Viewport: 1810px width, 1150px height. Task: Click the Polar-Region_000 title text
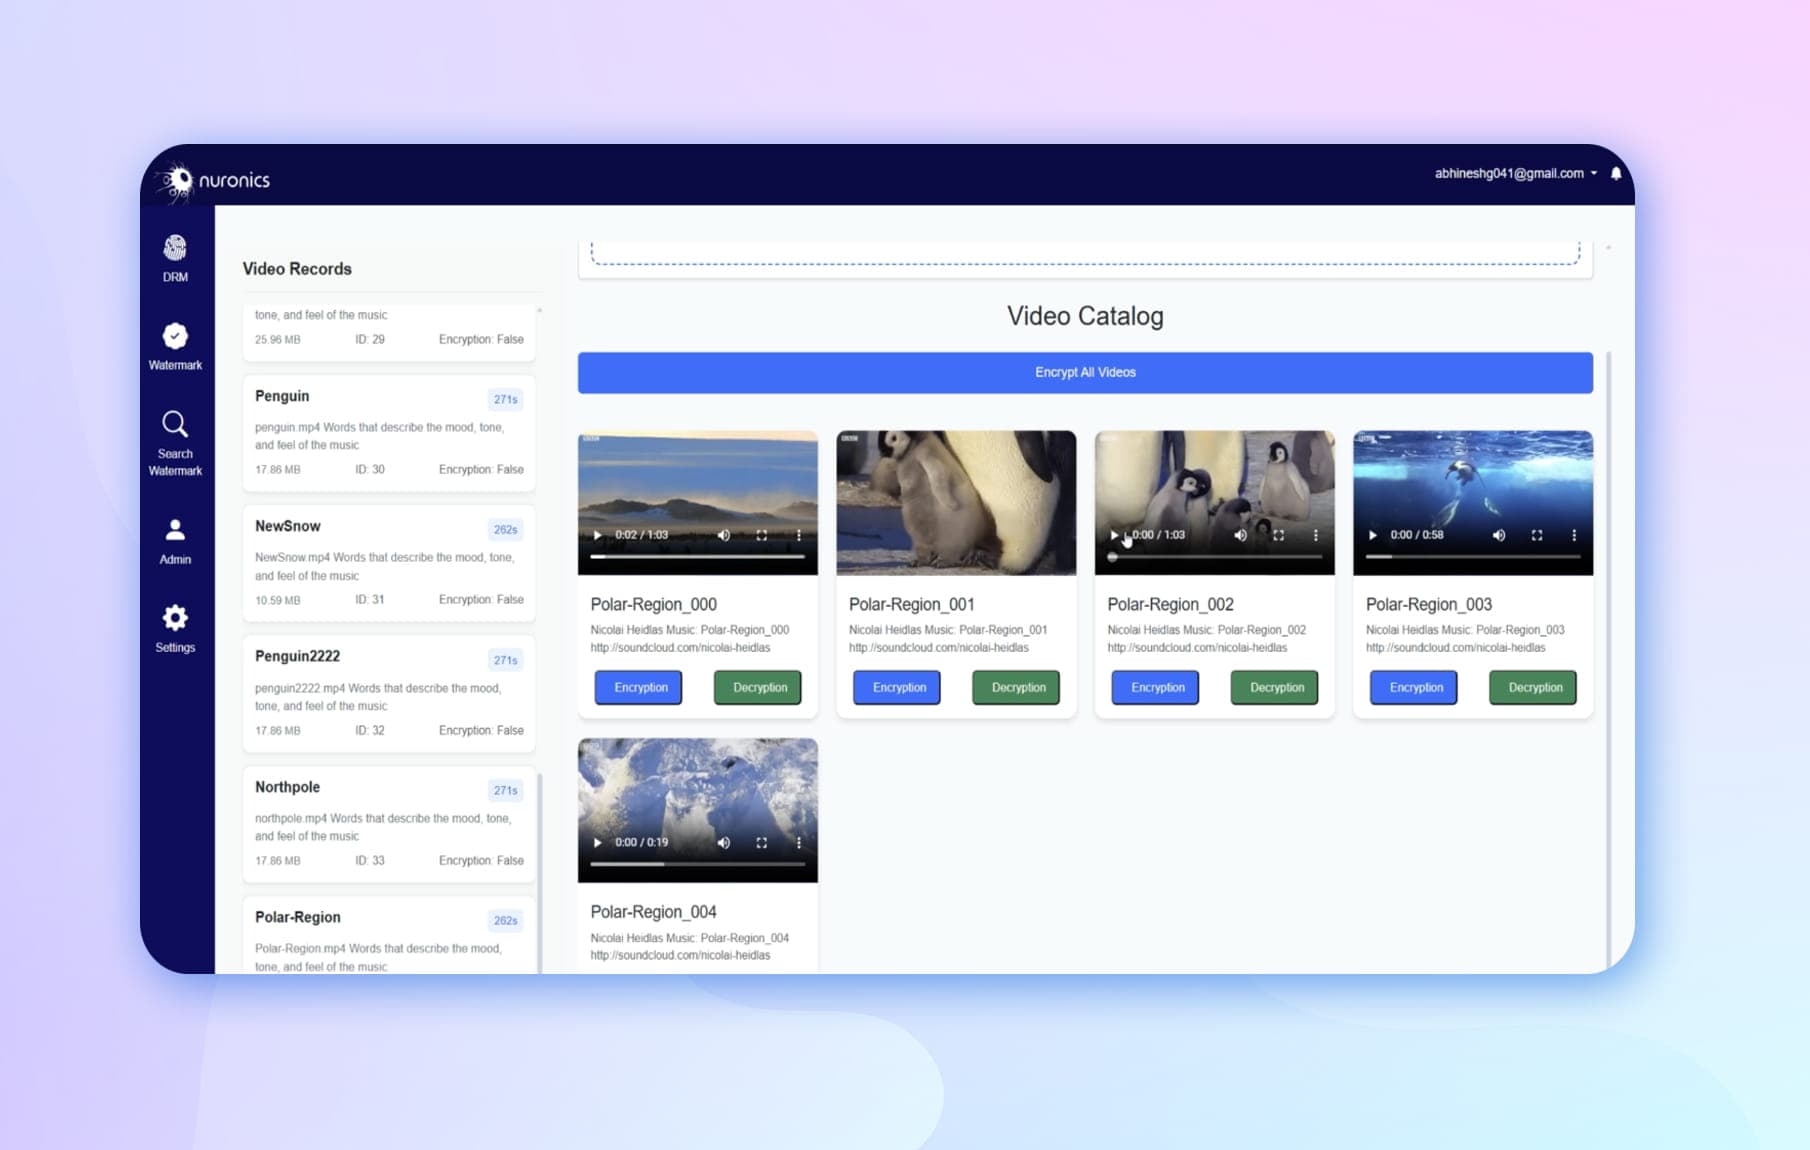653,604
